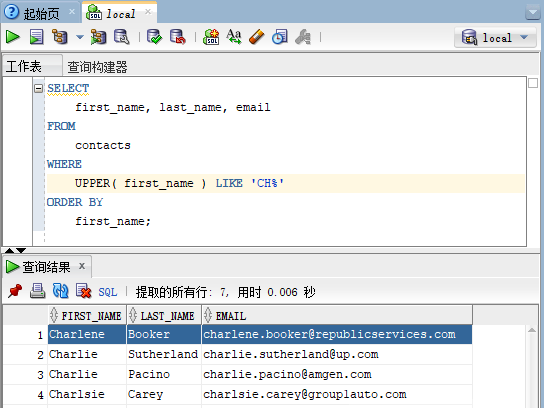Image resolution: width=544 pixels, height=408 pixels.
Task: Switch to the 起始页 tab
Action: point(41,14)
